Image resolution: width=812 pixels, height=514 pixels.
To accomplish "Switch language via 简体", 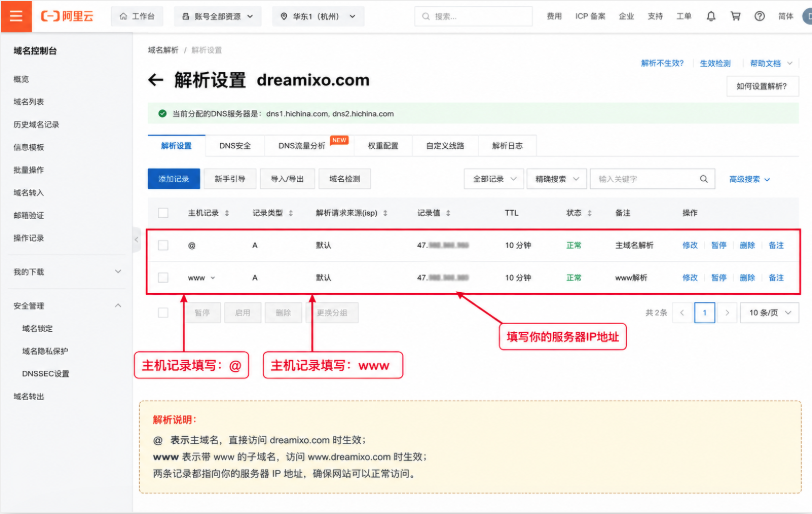I will [786, 17].
